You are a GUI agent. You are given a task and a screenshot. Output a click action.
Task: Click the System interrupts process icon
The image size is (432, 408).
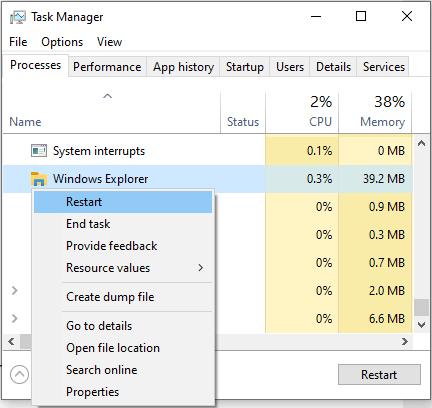click(x=39, y=151)
